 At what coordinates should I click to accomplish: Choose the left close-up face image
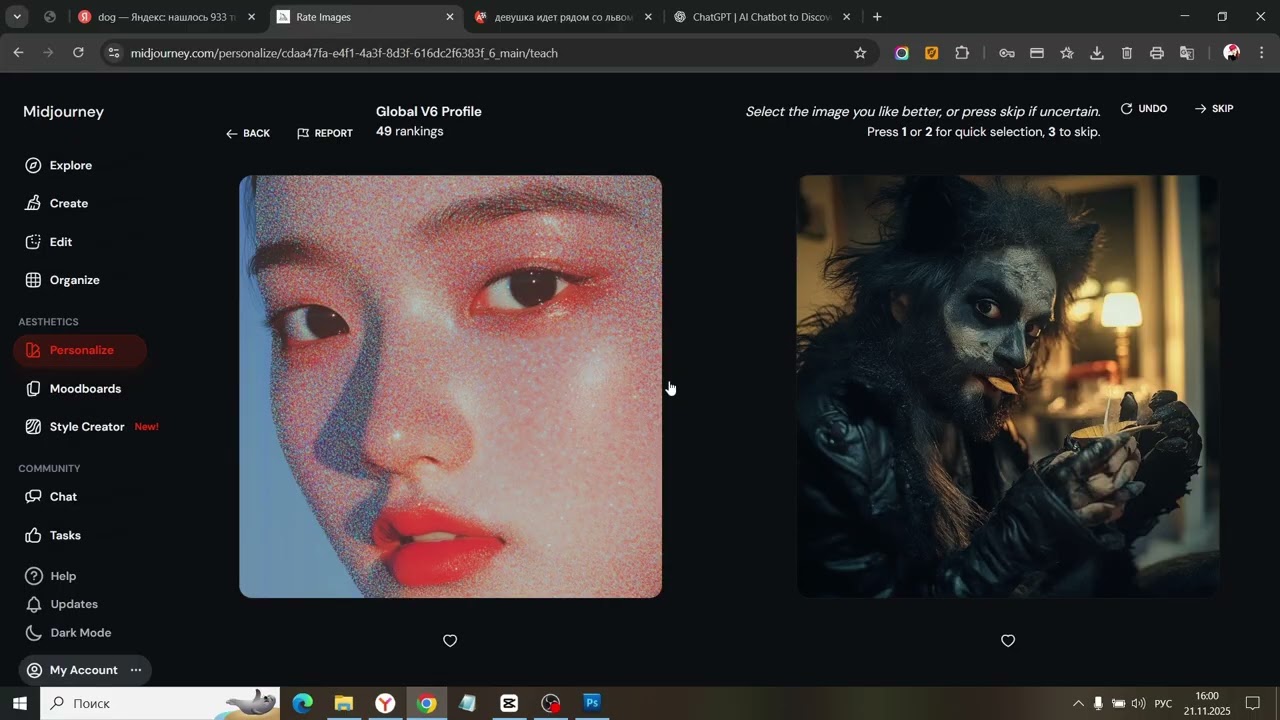[450, 387]
